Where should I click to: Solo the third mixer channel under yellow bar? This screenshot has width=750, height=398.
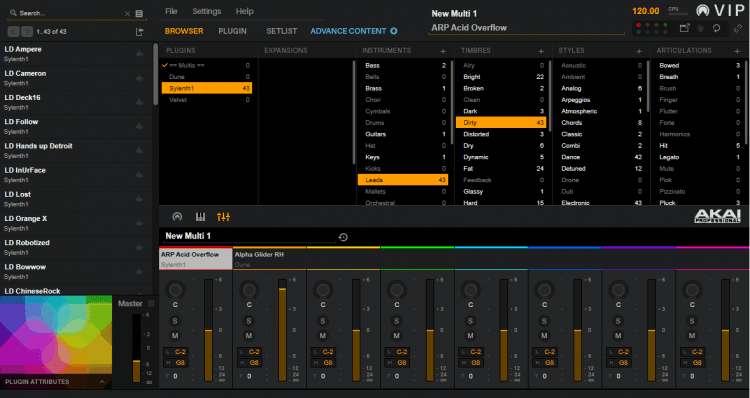click(x=323, y=321)
